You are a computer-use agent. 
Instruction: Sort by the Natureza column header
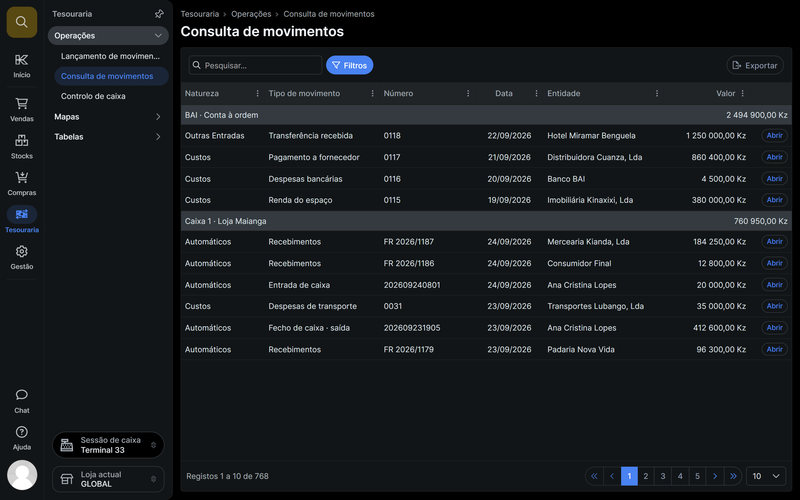202,93
